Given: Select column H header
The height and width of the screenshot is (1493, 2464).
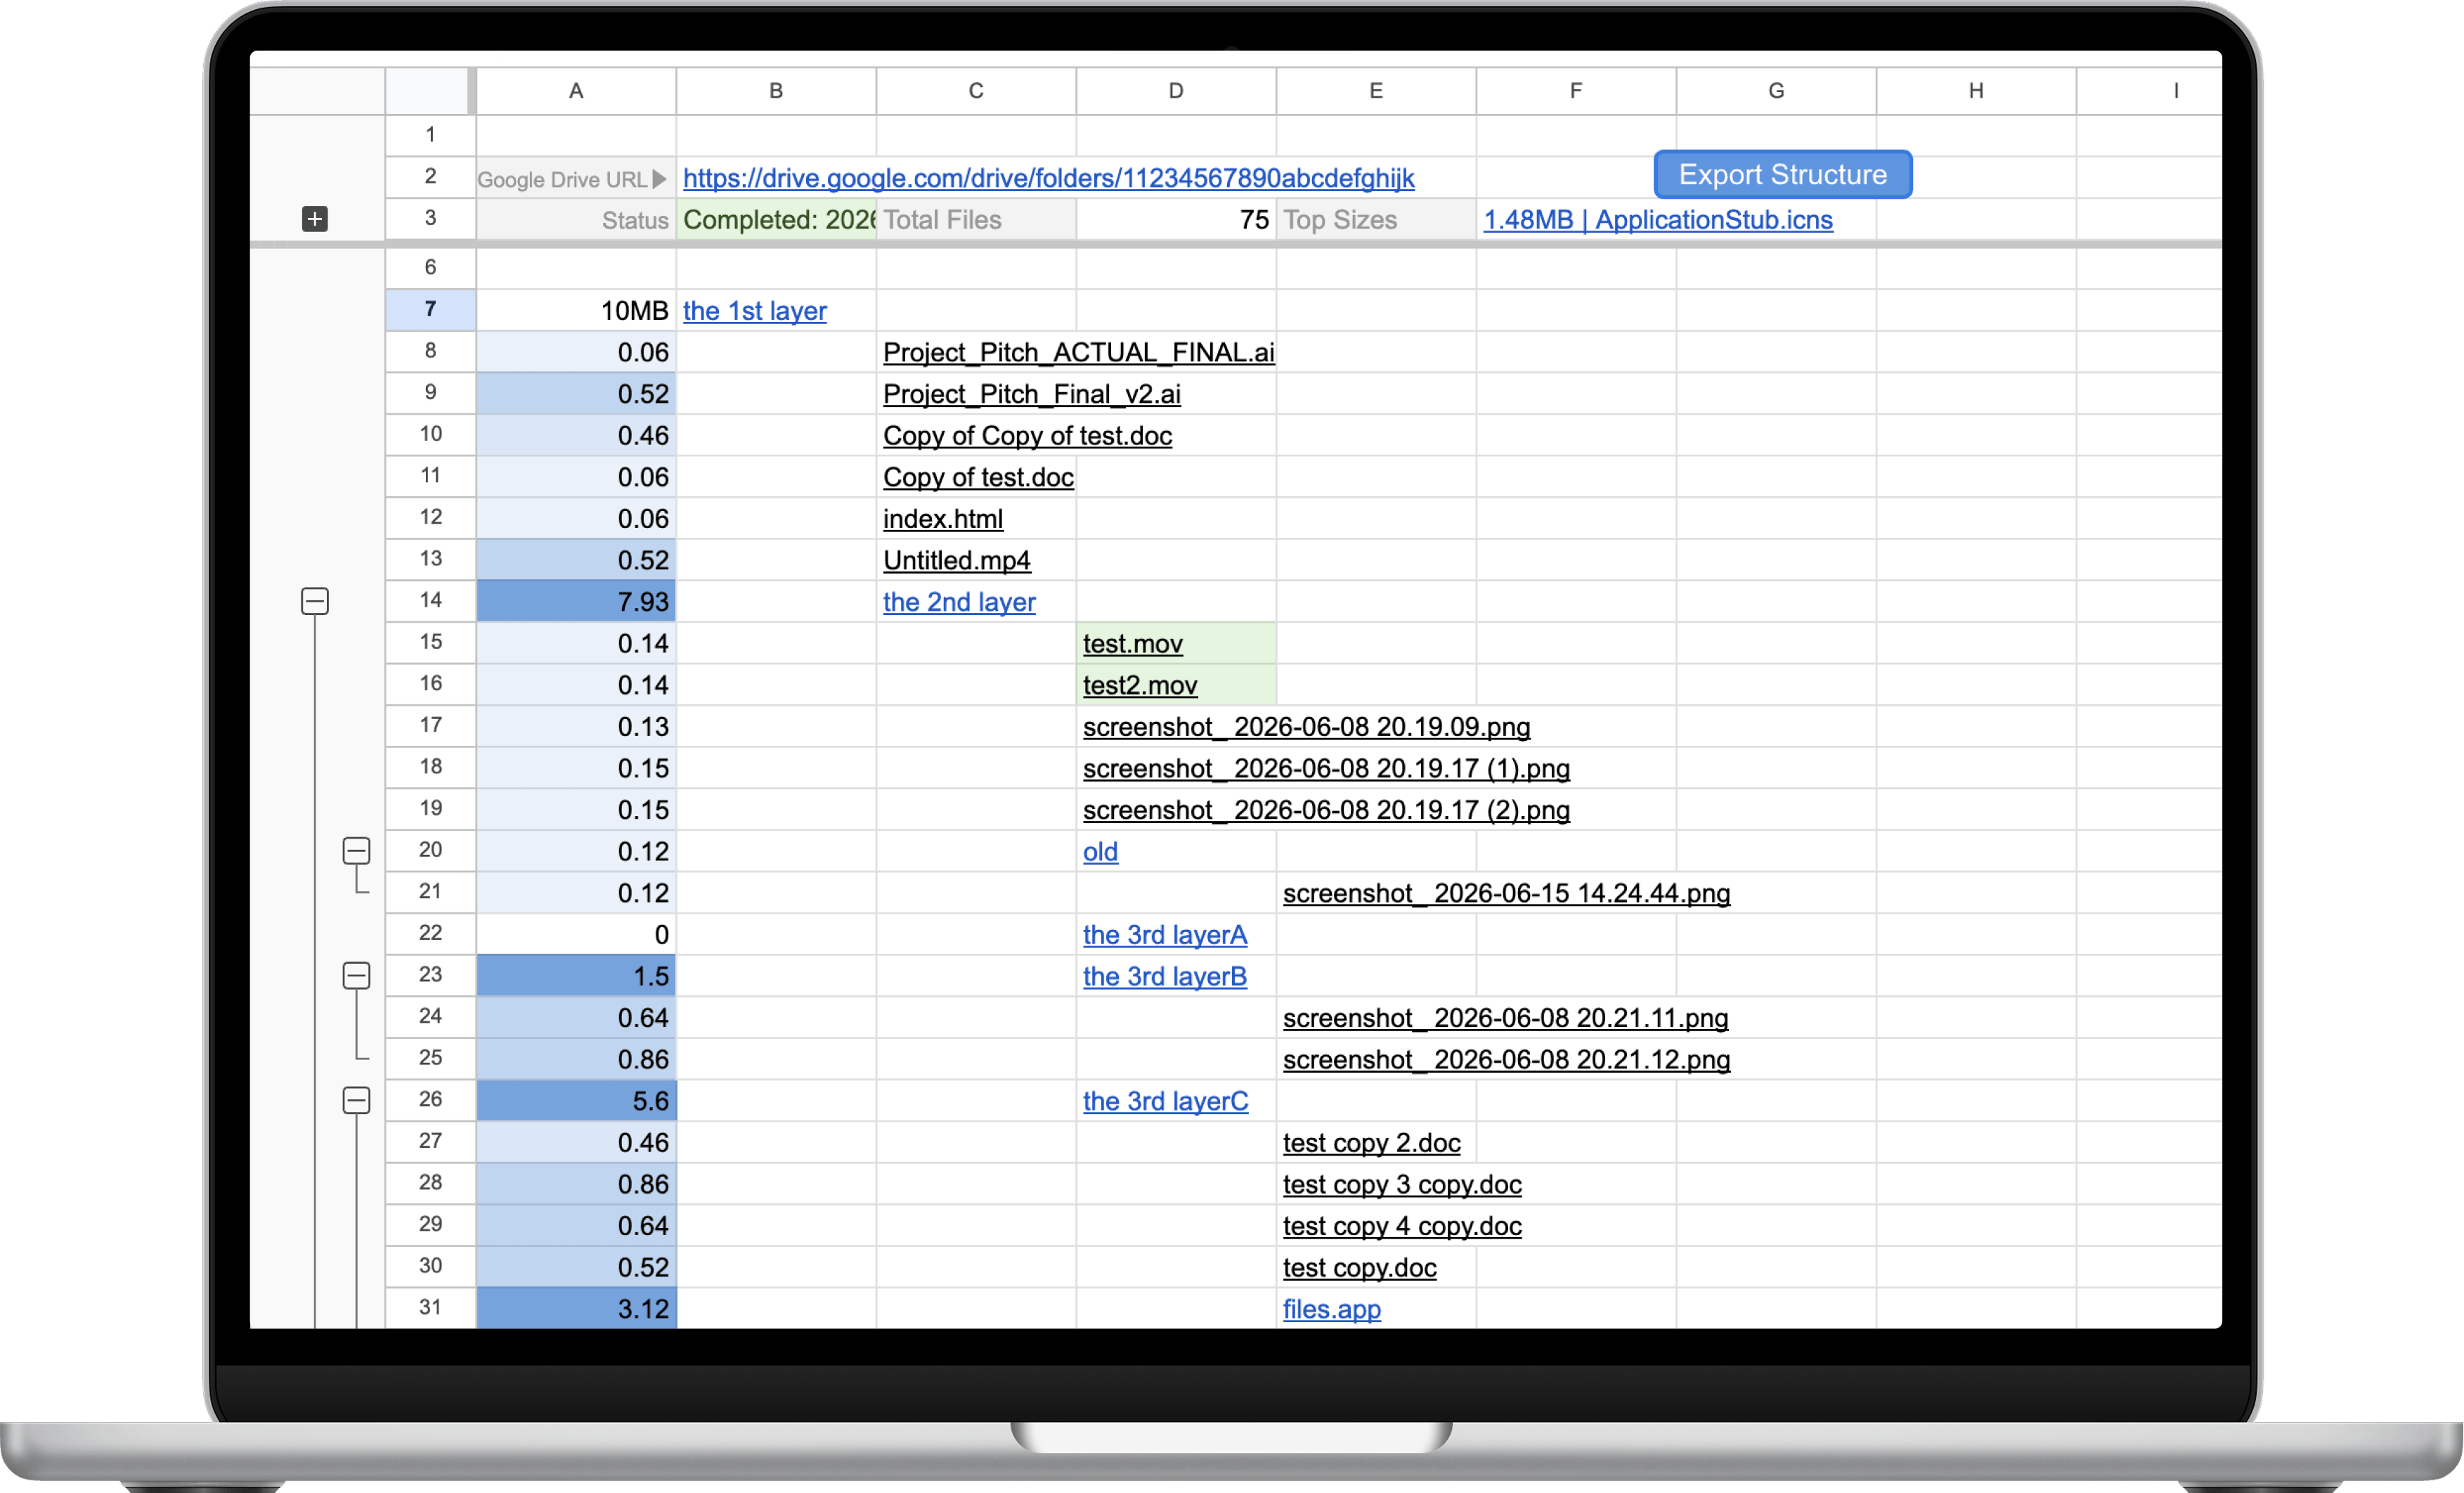Looking at the screenshot, I should click(x=1976, y=91).
